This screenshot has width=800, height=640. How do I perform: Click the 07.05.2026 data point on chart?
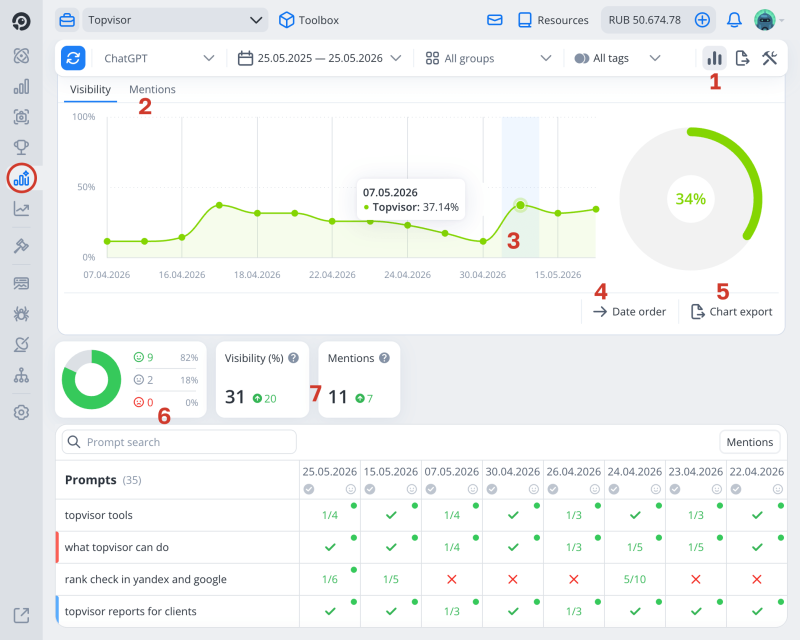click(x=520, y=205)
